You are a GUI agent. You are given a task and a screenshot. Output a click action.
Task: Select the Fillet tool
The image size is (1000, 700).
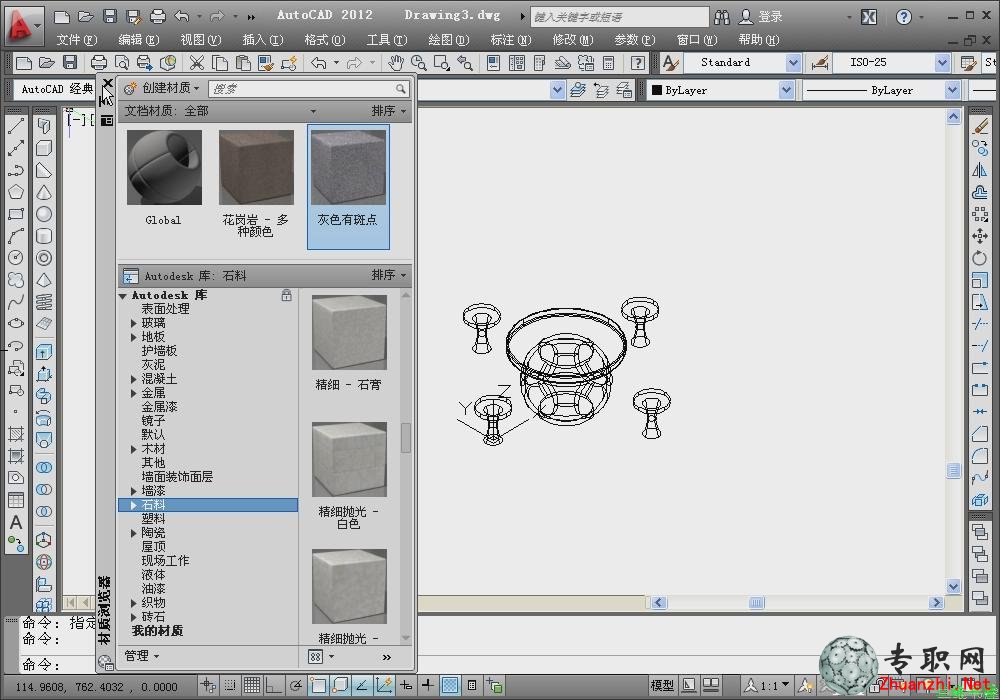980,456
